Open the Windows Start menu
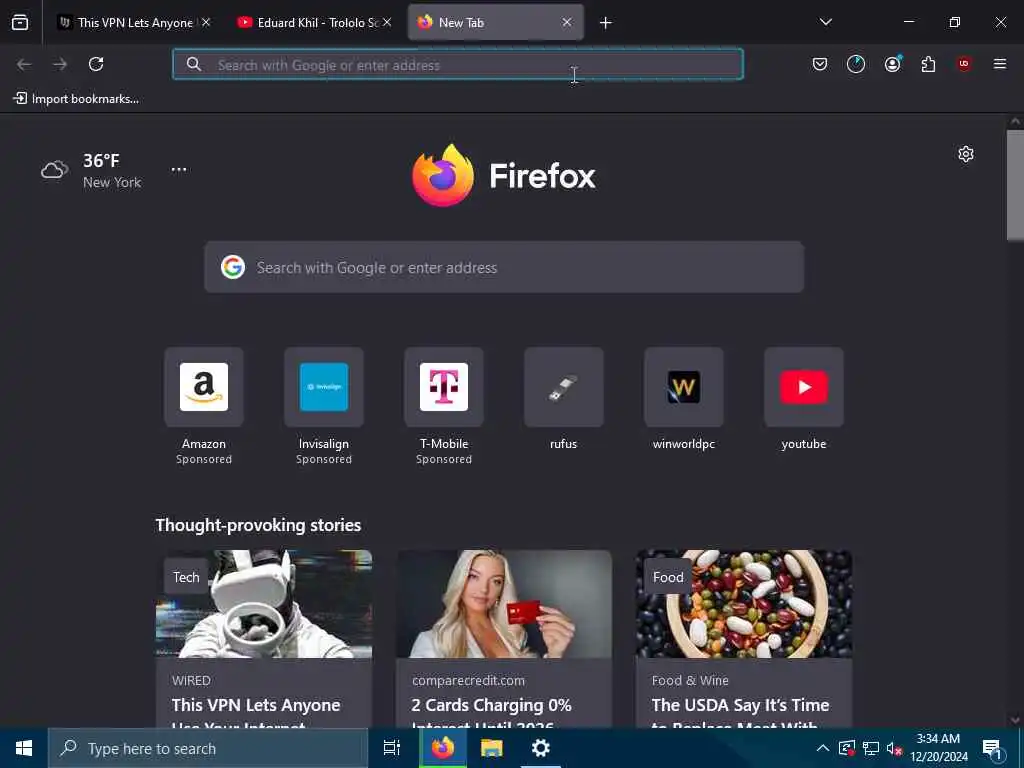Viewport: 1024px width, 768px height. coord(24,748)
